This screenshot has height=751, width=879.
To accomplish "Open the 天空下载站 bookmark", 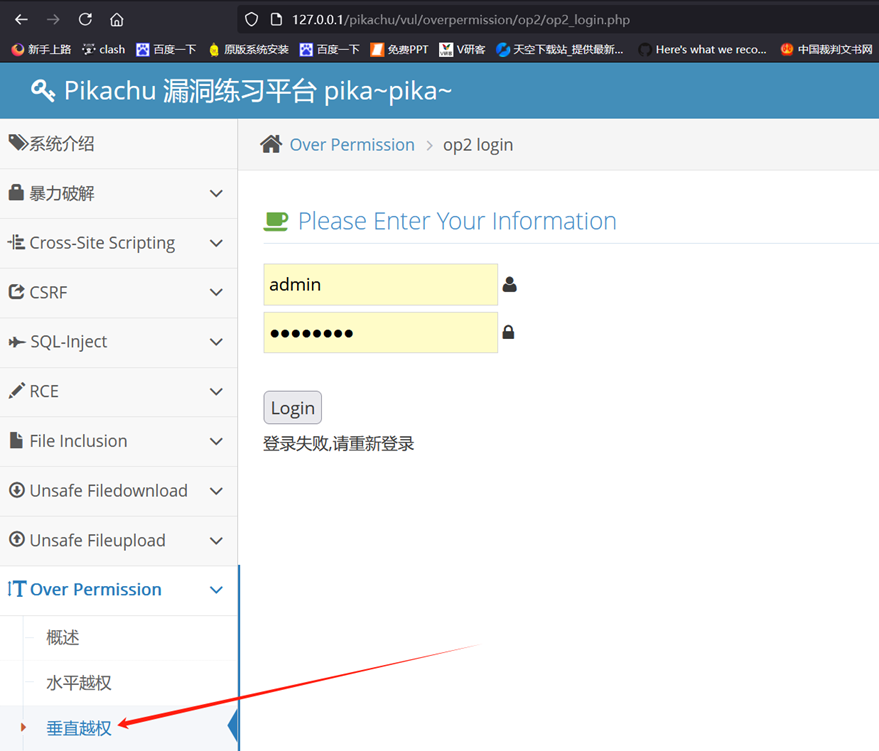I will coord(559,49).
